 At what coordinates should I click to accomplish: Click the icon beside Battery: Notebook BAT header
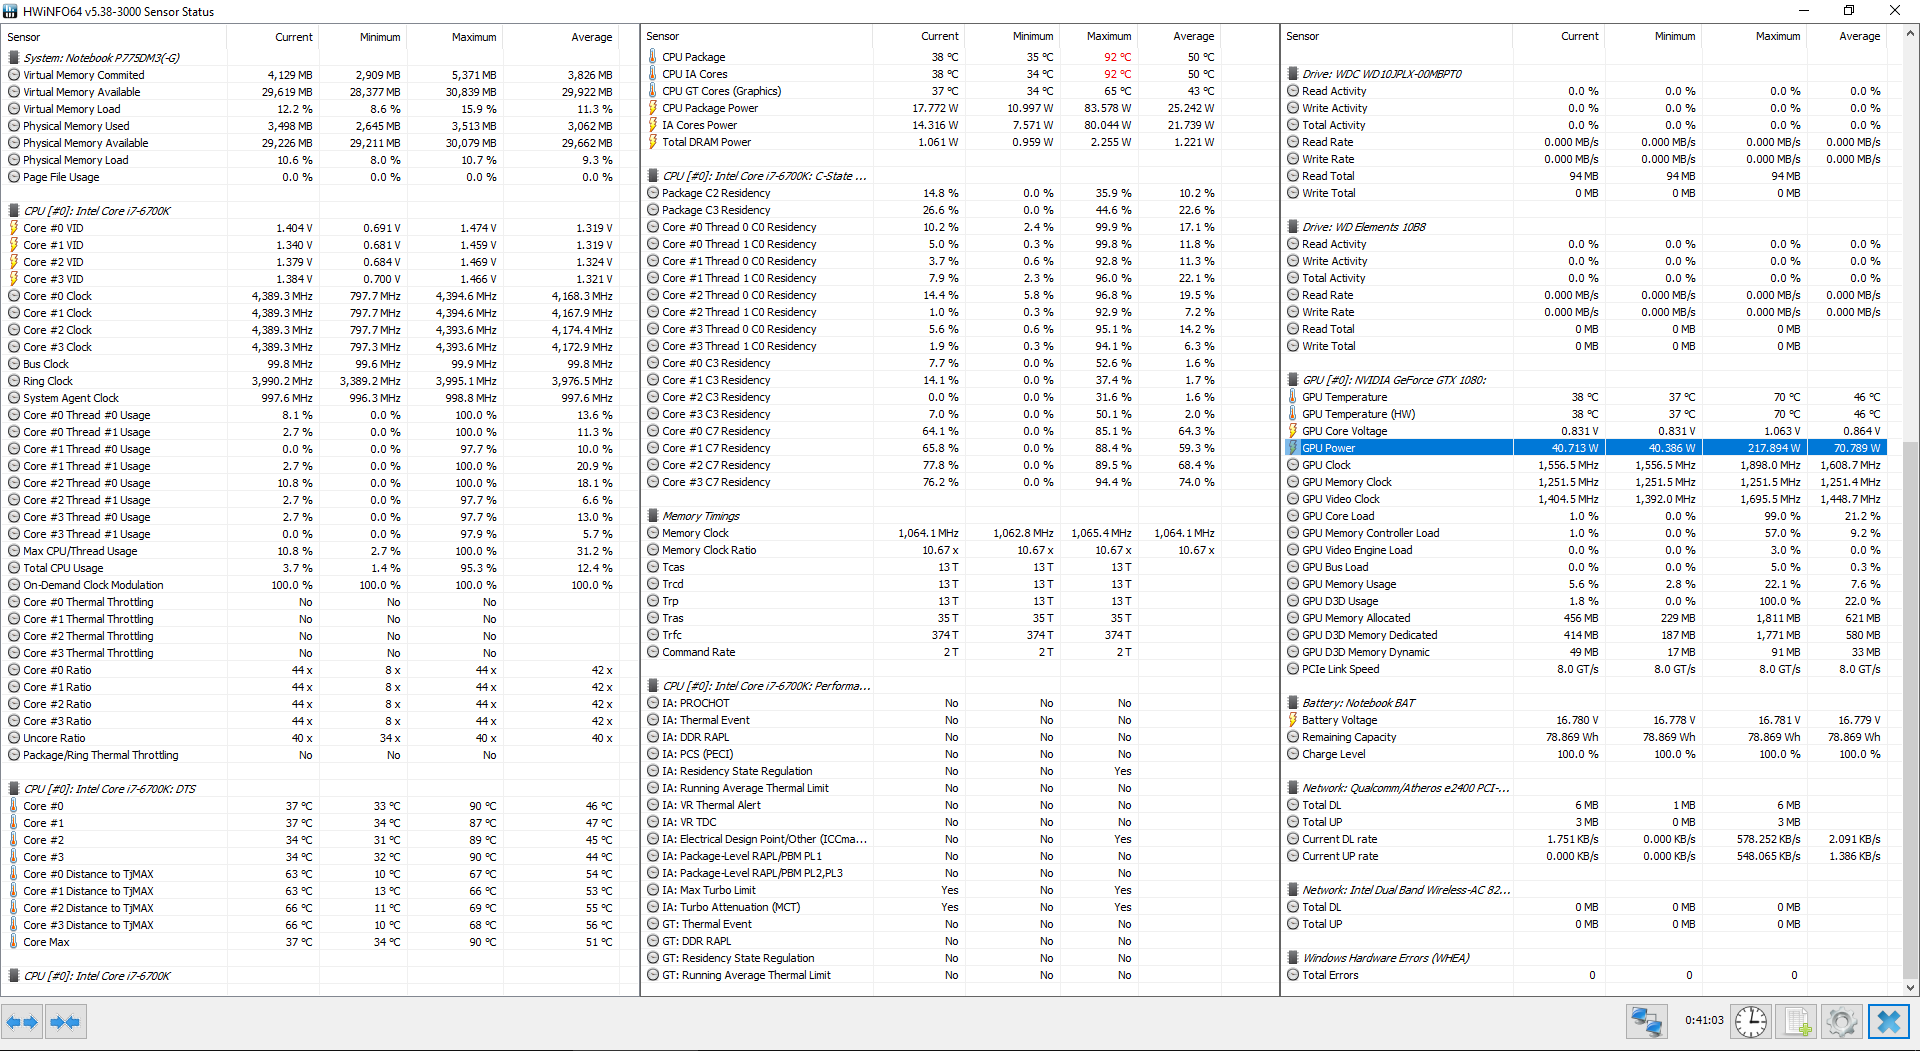click(x=1293, y=703)
